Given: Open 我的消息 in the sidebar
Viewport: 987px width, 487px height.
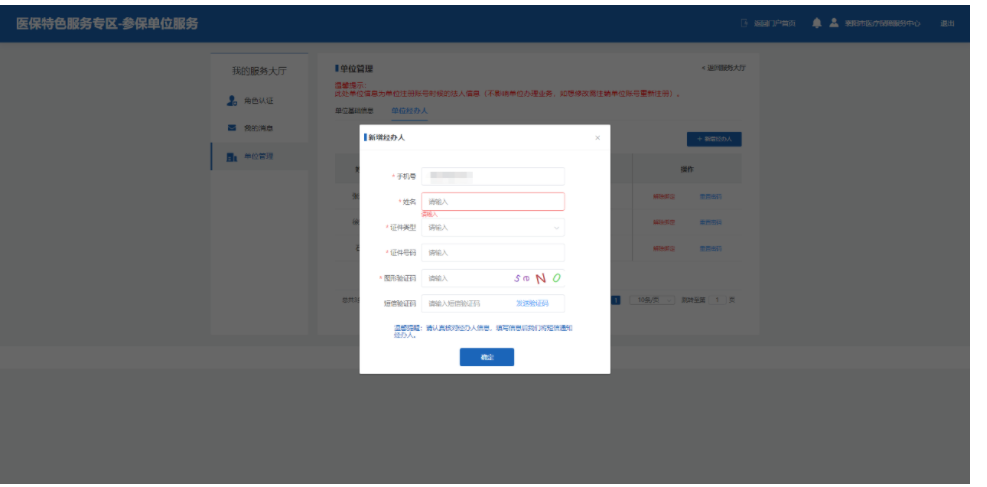Looking at the screenshot, I should (x=259, y=128).
